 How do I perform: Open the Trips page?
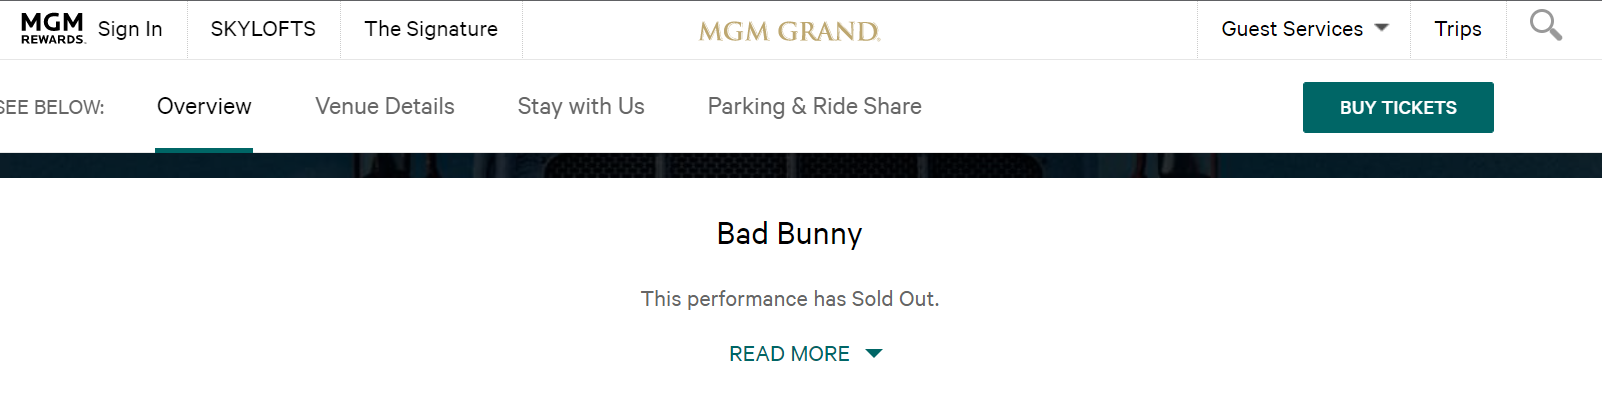click(x=1458, y=29)
